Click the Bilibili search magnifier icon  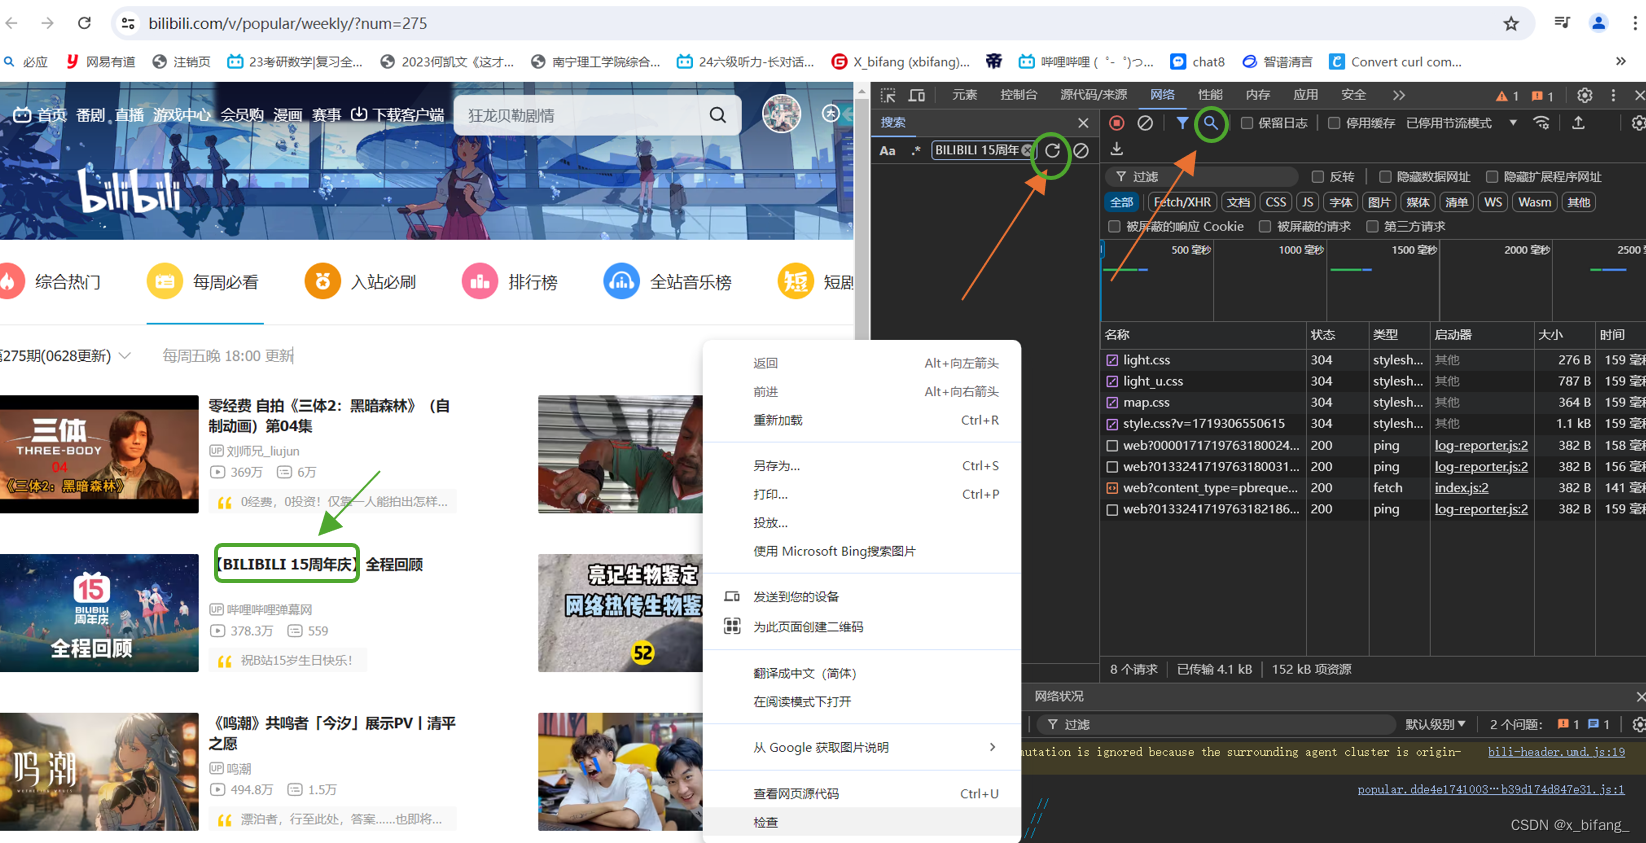tap(718, 115)
